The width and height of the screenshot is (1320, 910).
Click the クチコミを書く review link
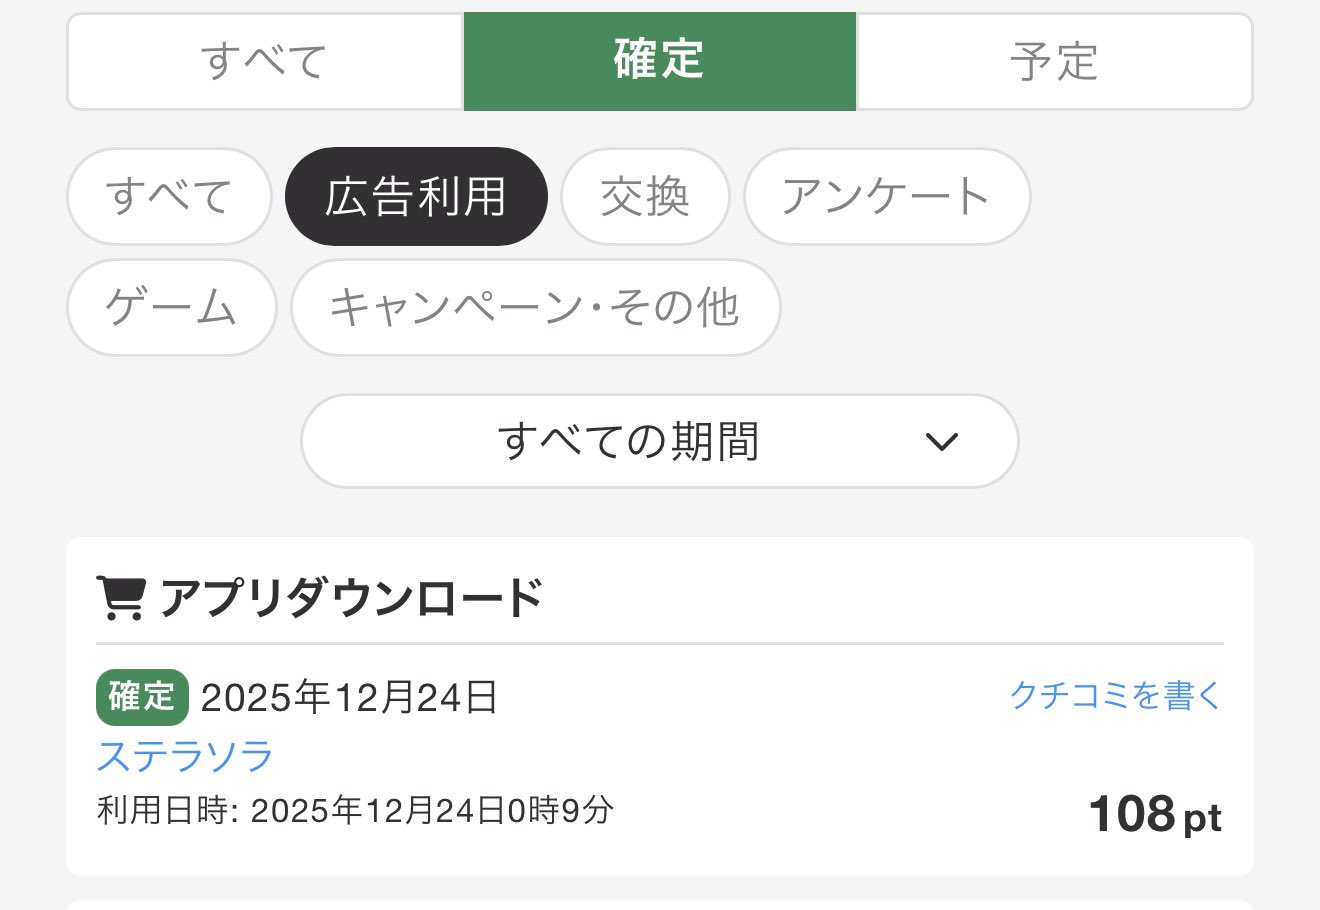[1116, 695]
